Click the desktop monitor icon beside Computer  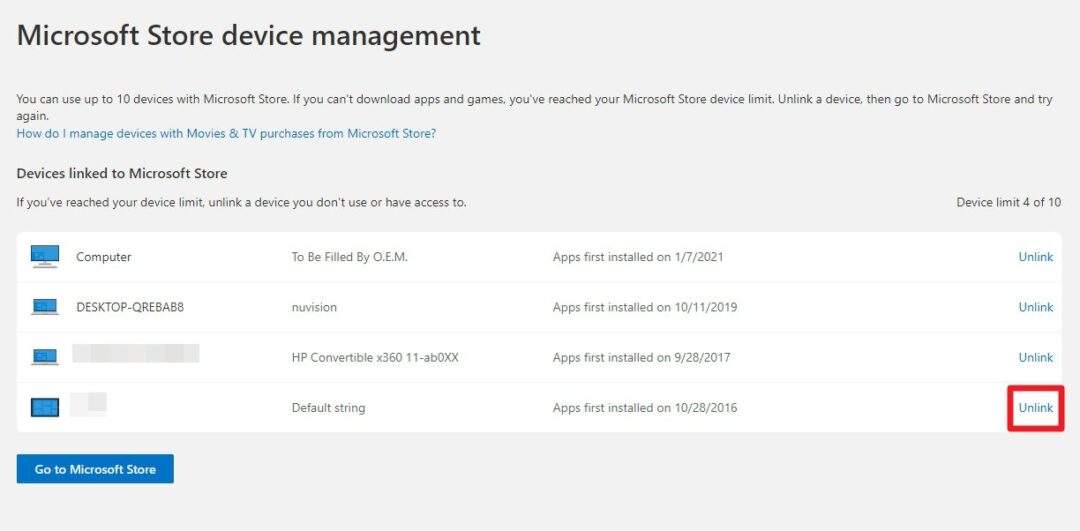45,256
